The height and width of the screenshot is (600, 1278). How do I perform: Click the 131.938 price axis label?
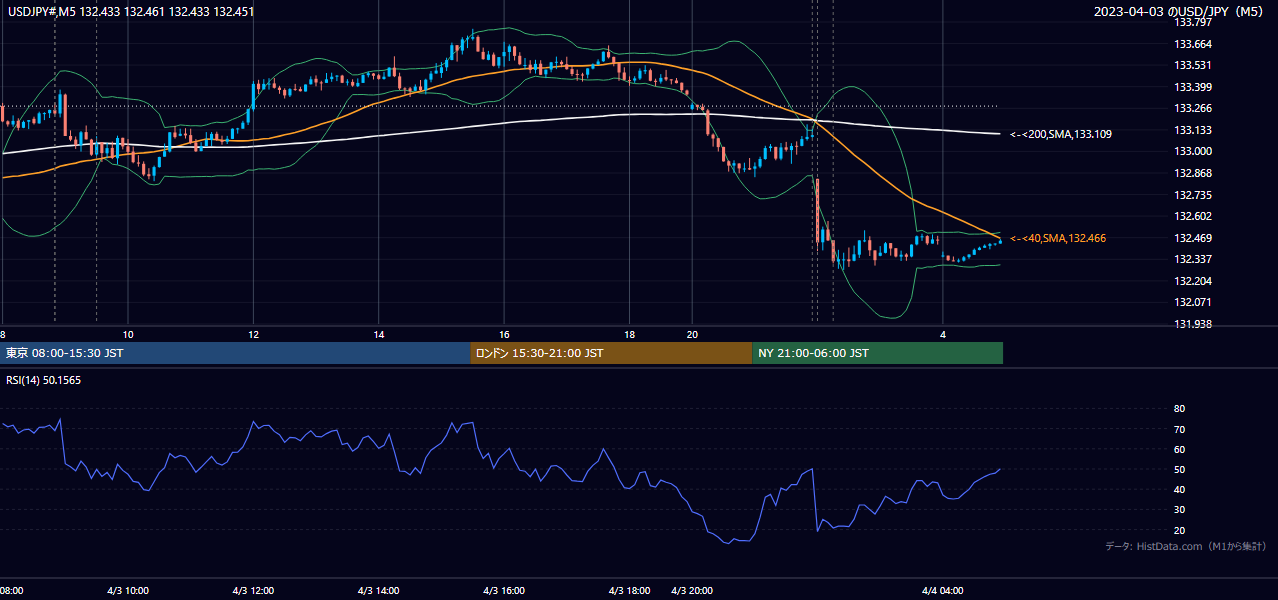[x=1192, y=324]
